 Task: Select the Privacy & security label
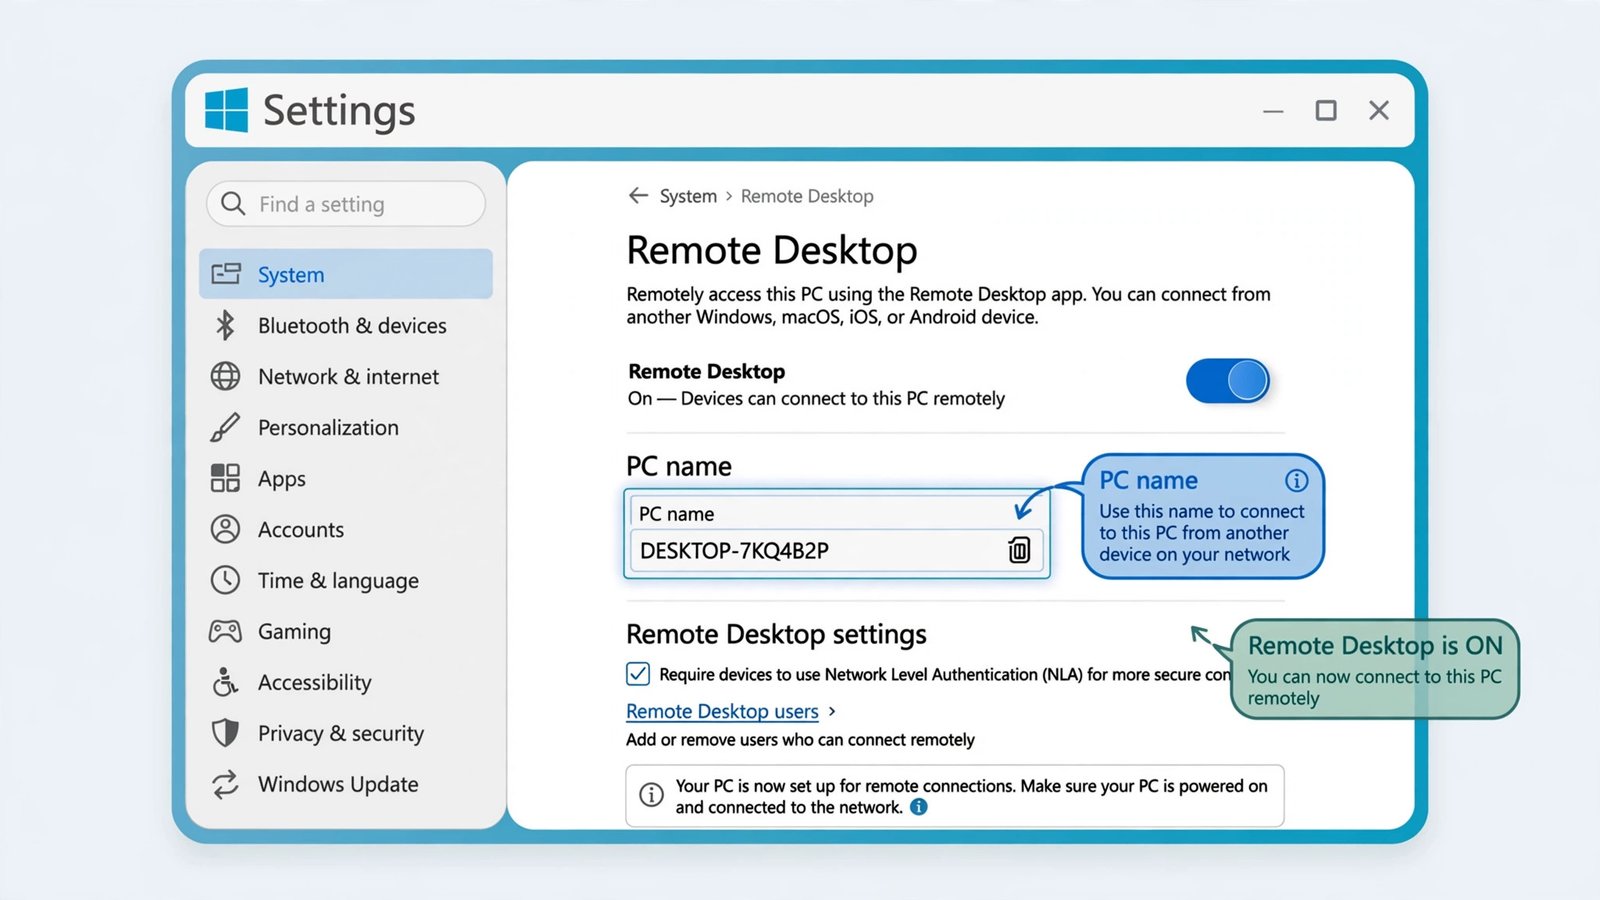341,734
